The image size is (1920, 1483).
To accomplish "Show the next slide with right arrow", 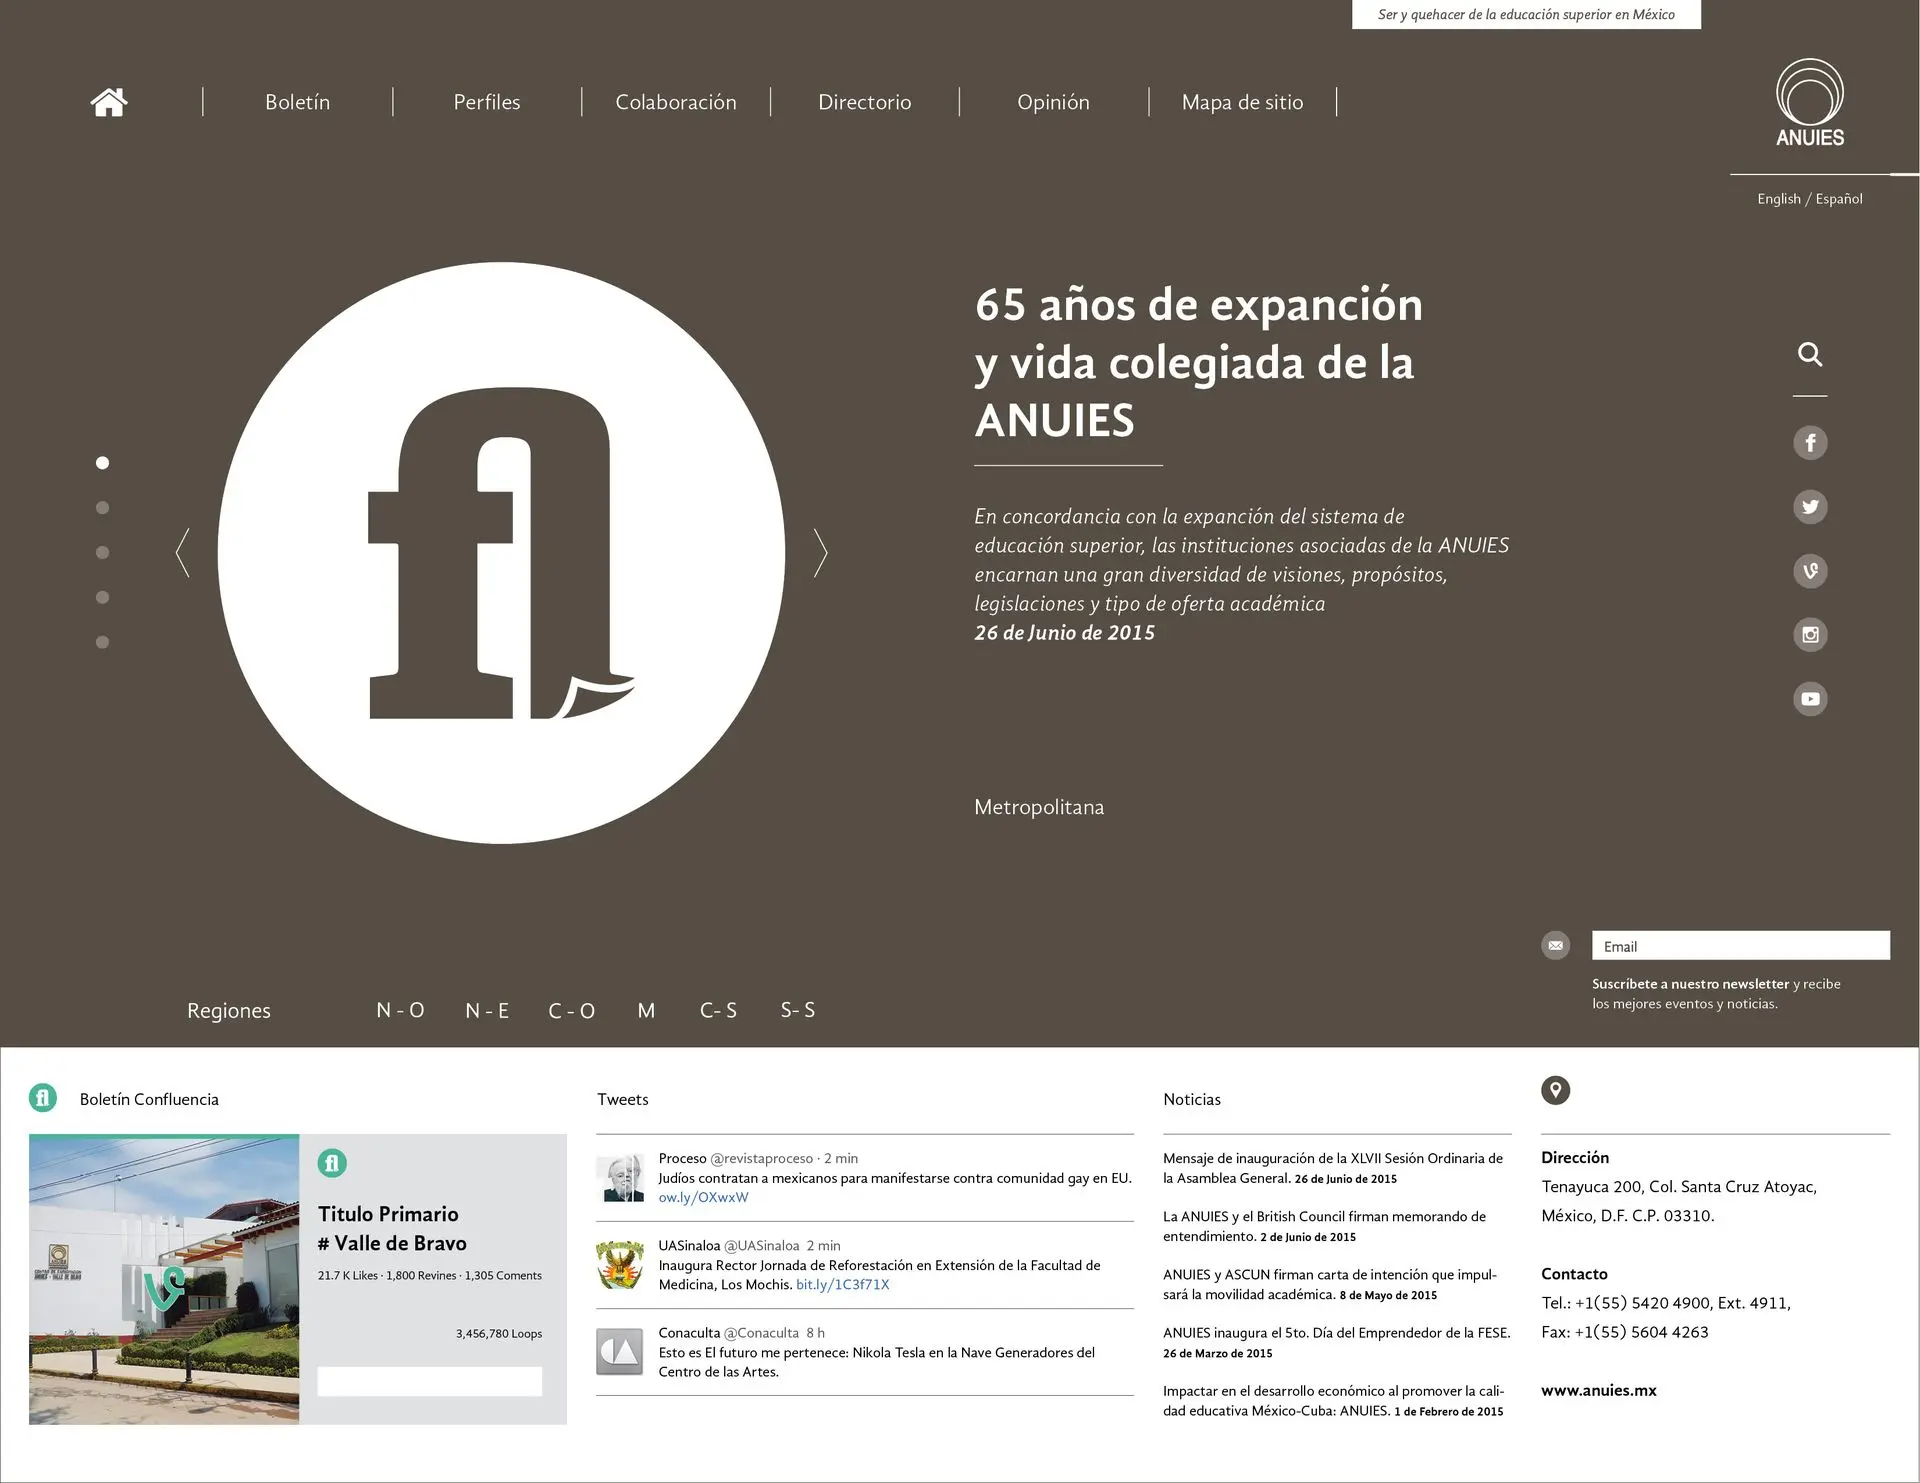I will click(821, 552).
